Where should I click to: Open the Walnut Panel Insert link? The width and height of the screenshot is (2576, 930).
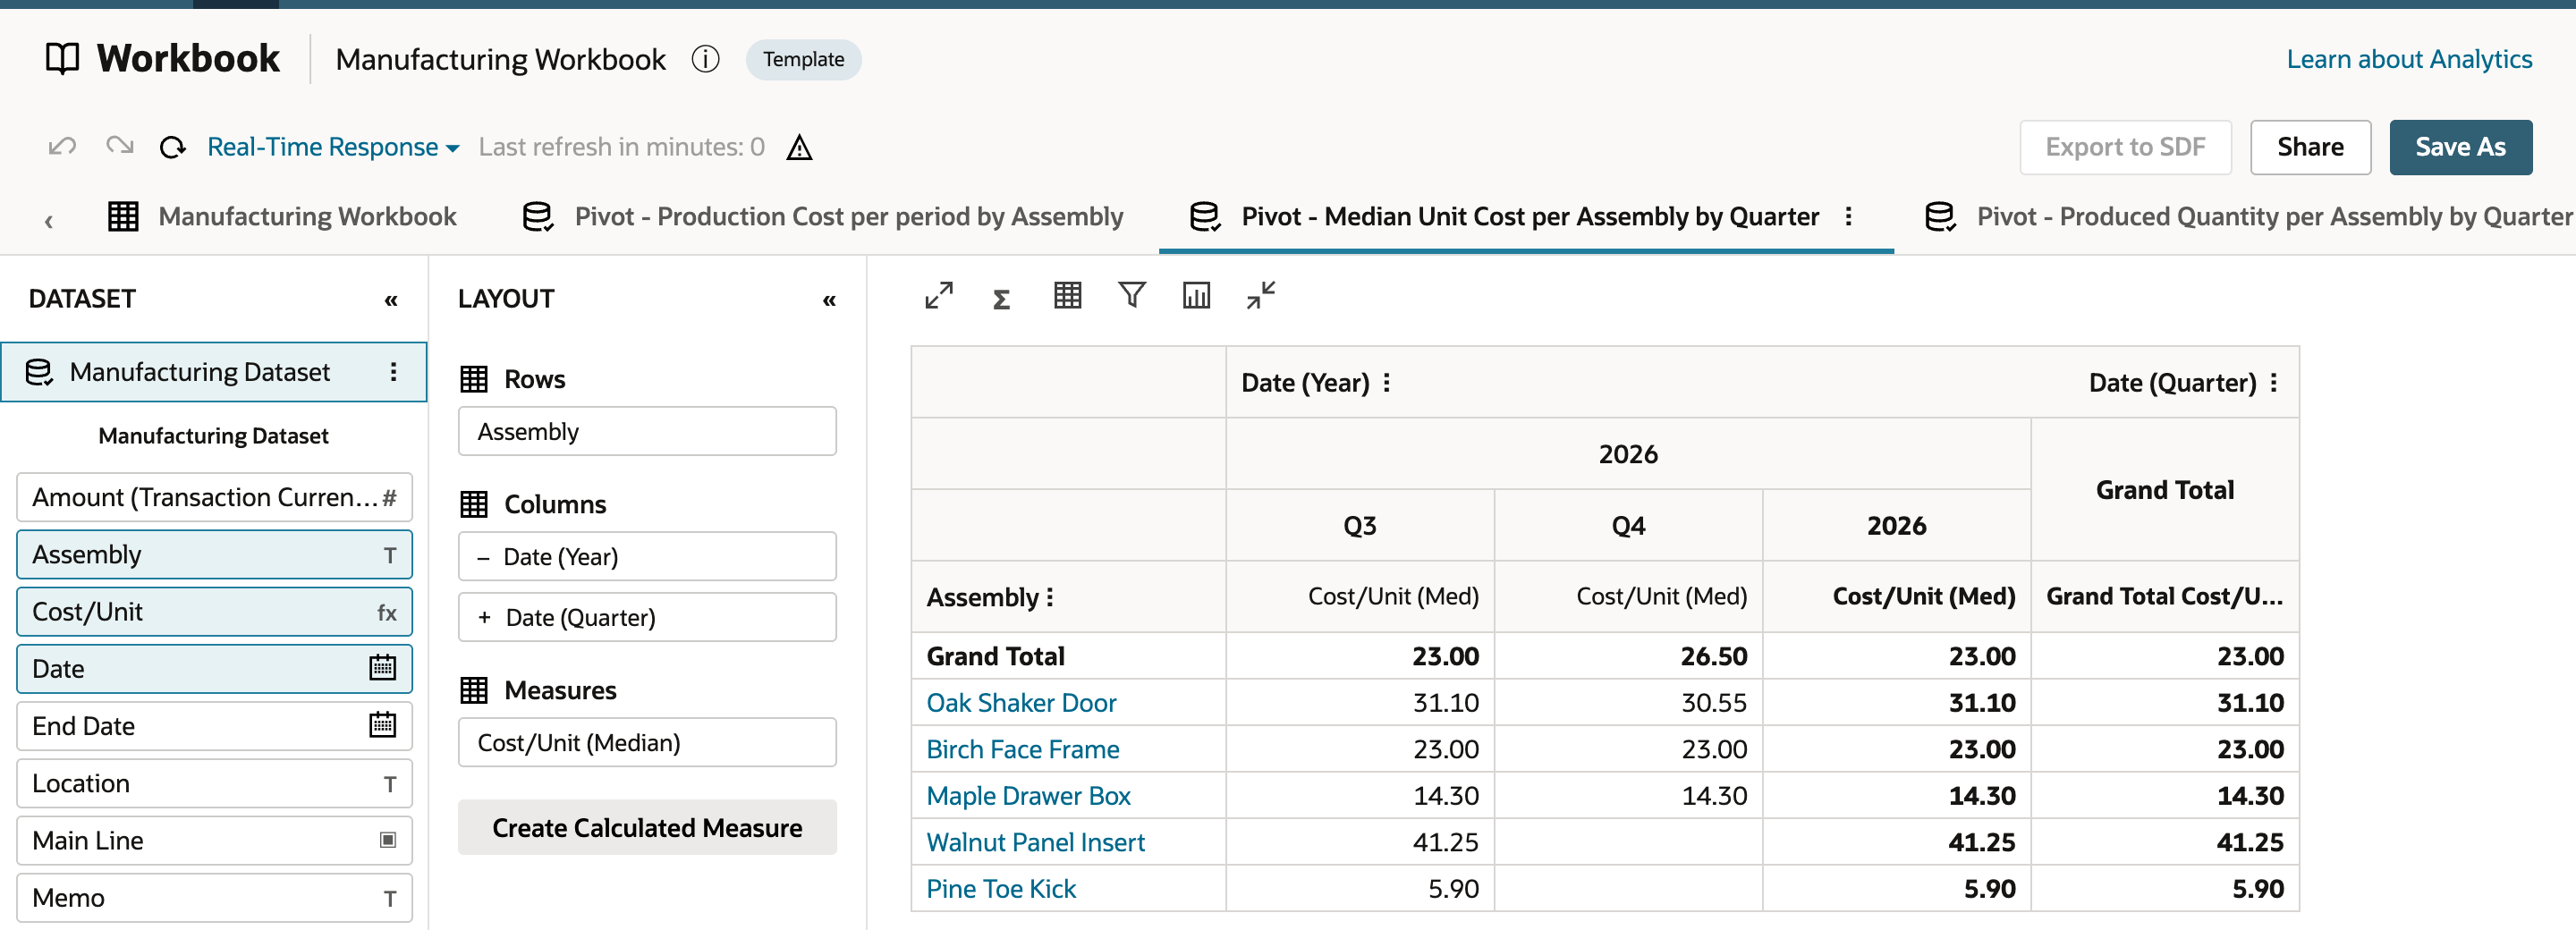point(1035,842)
